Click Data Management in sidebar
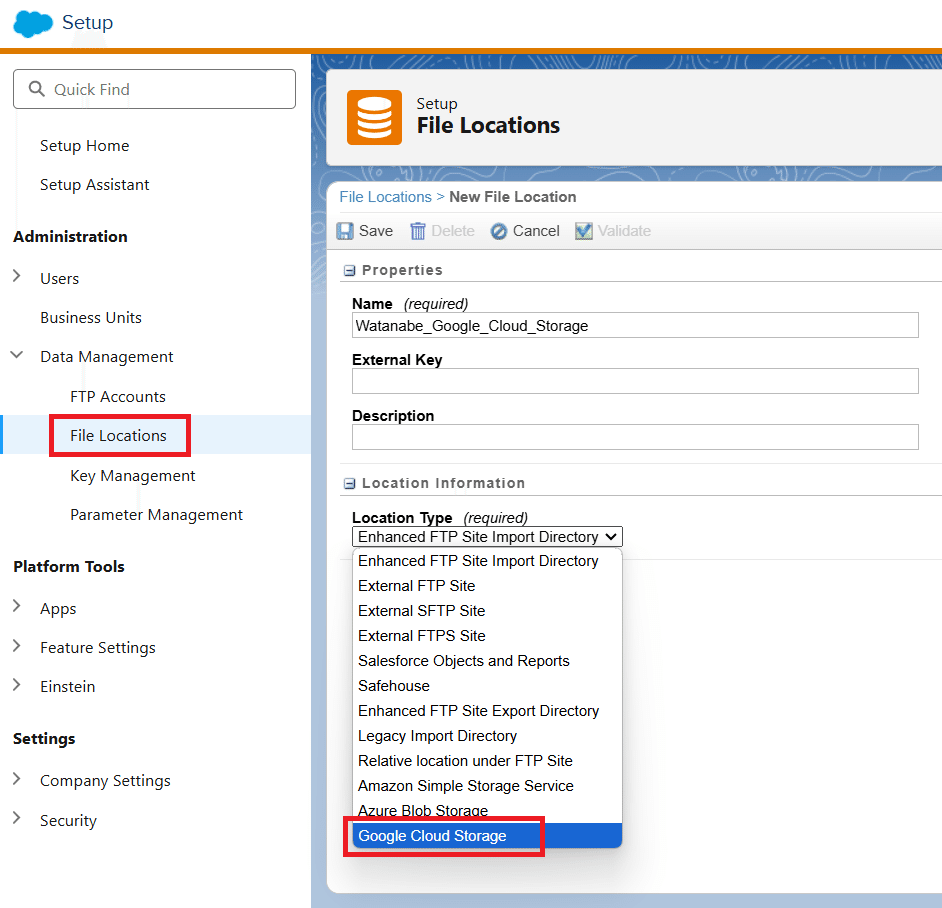942x908 pixels. [106, 357]
